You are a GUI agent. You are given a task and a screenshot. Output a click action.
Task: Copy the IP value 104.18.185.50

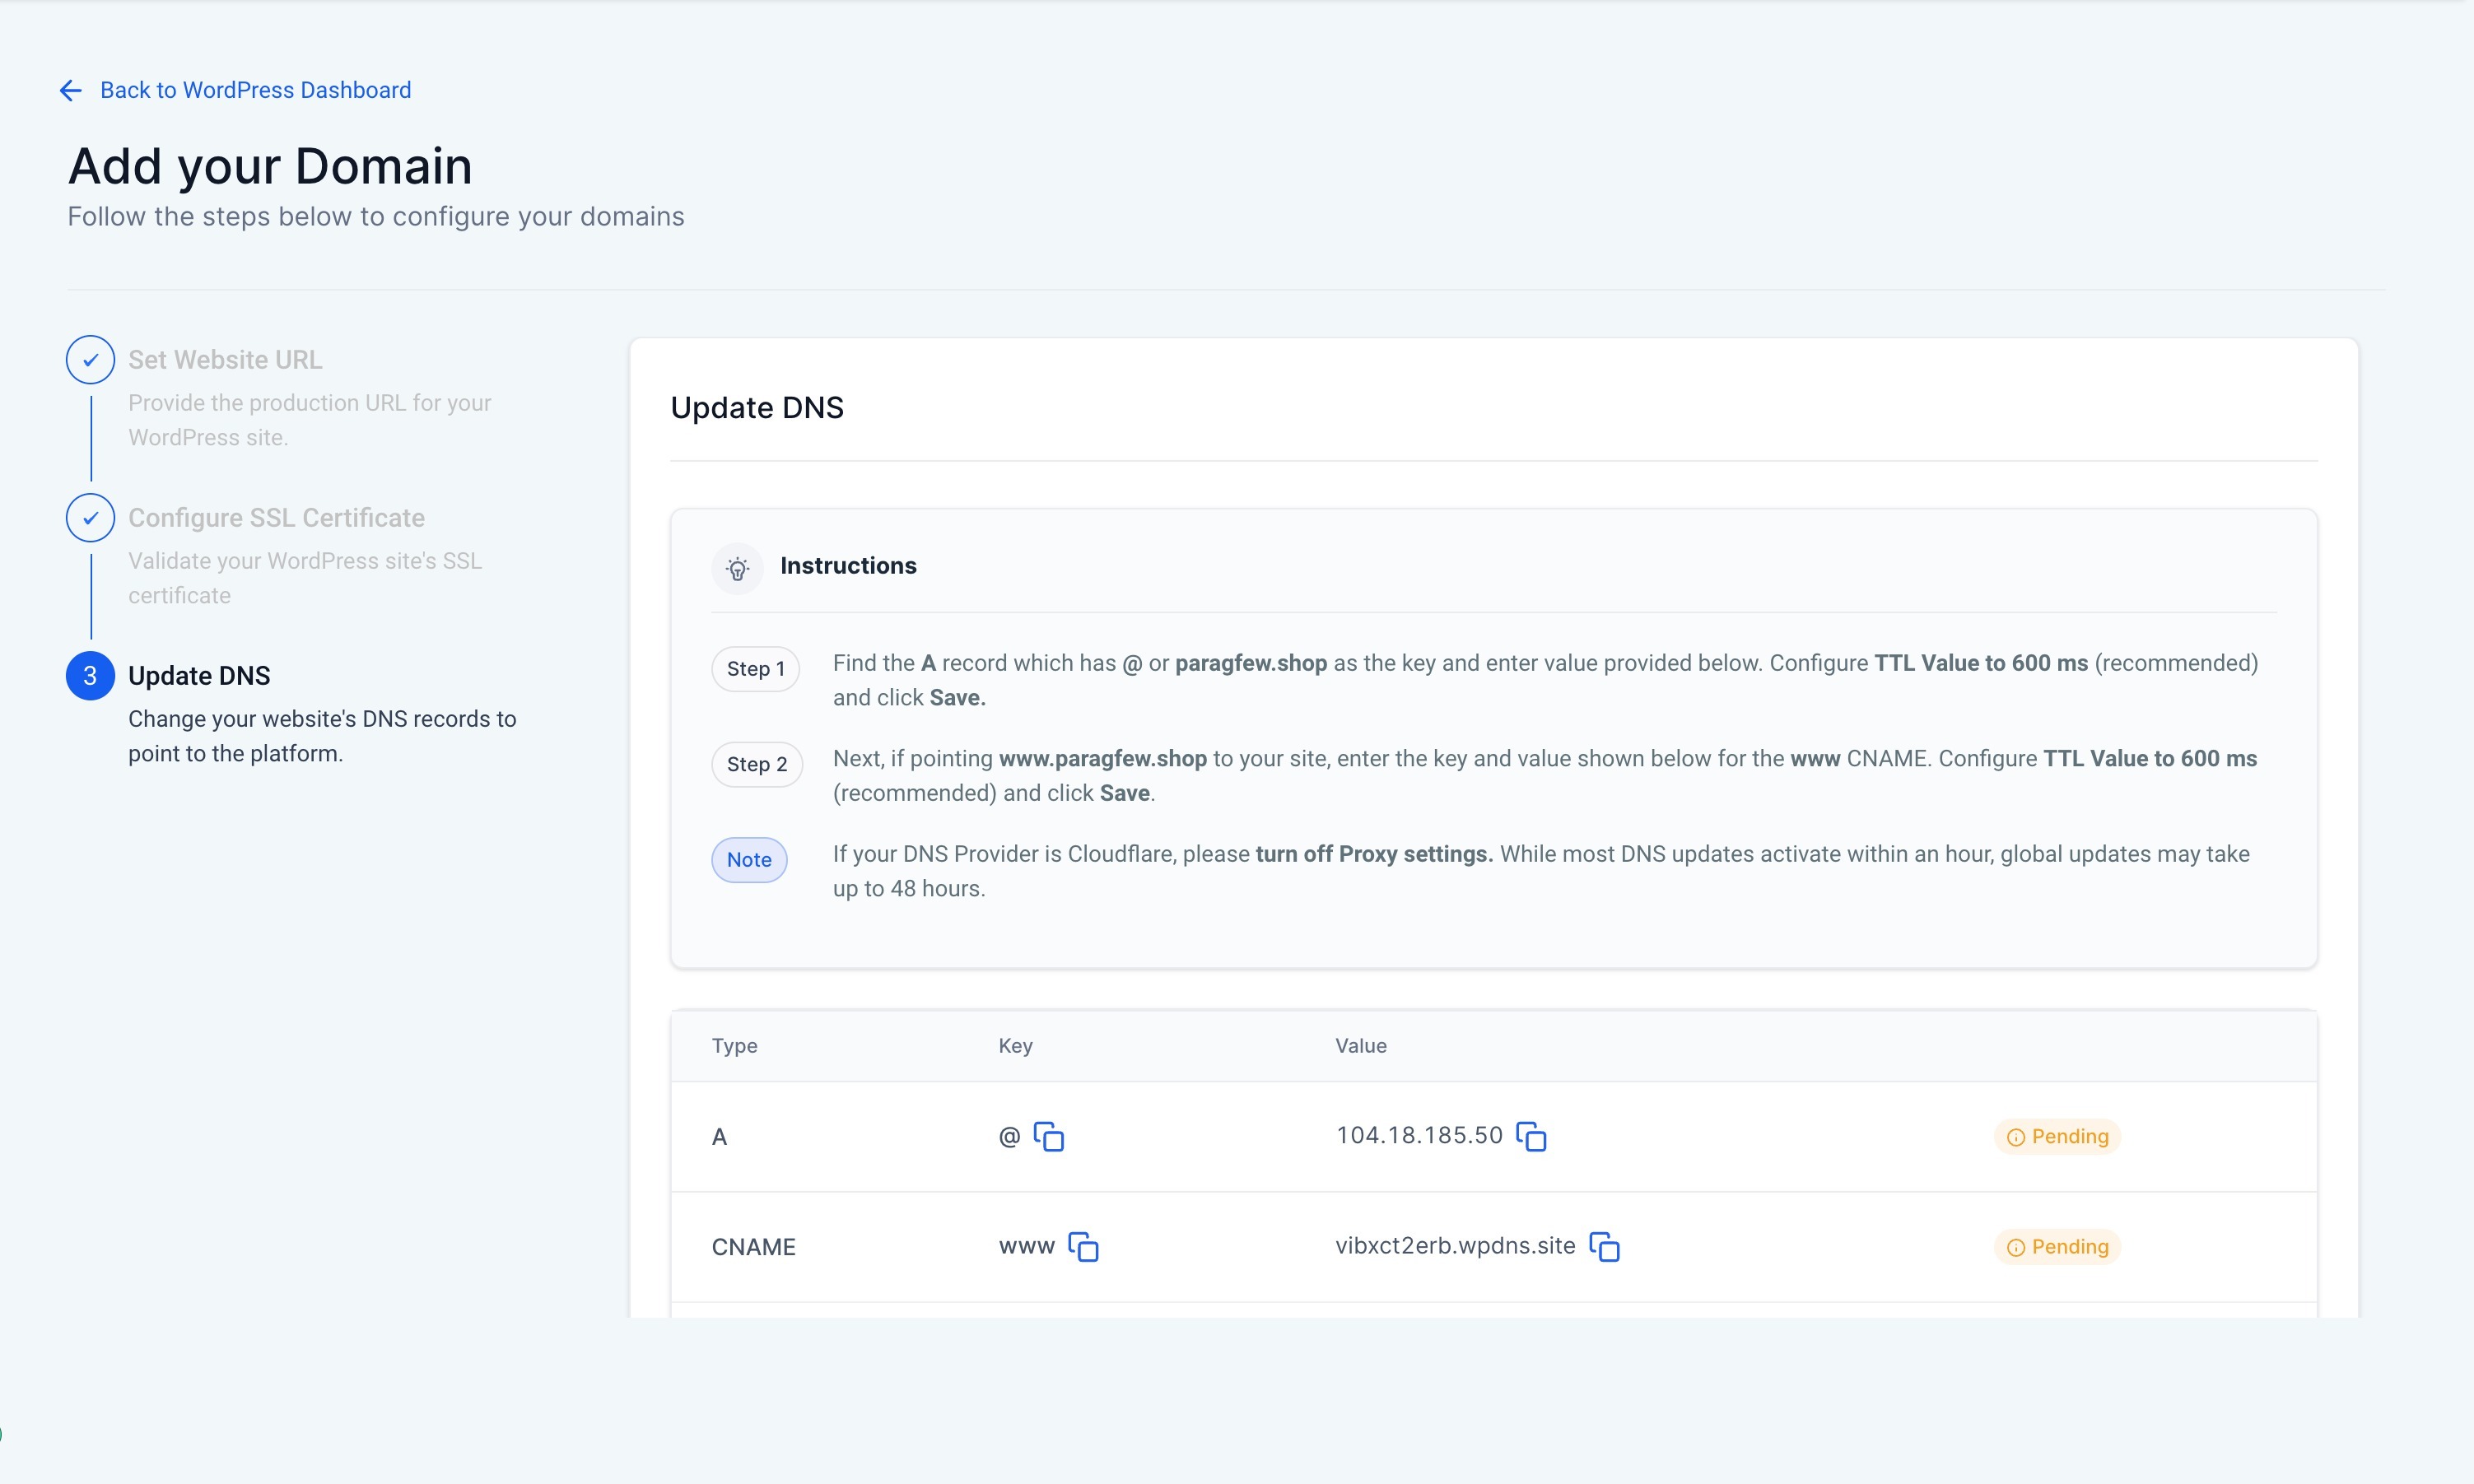pyautogui.click(x=1531, y=1137)
